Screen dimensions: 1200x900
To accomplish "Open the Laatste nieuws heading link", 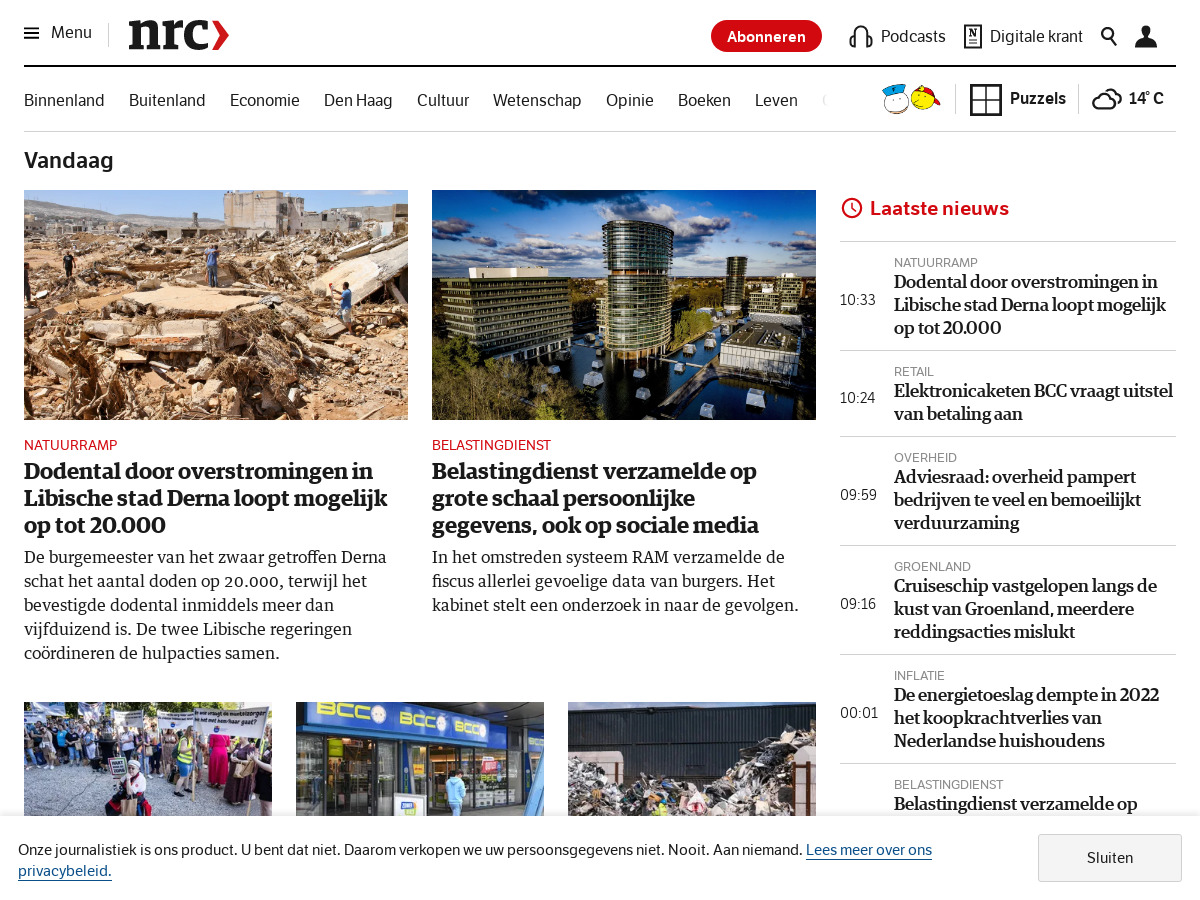I will coord(938,208).
